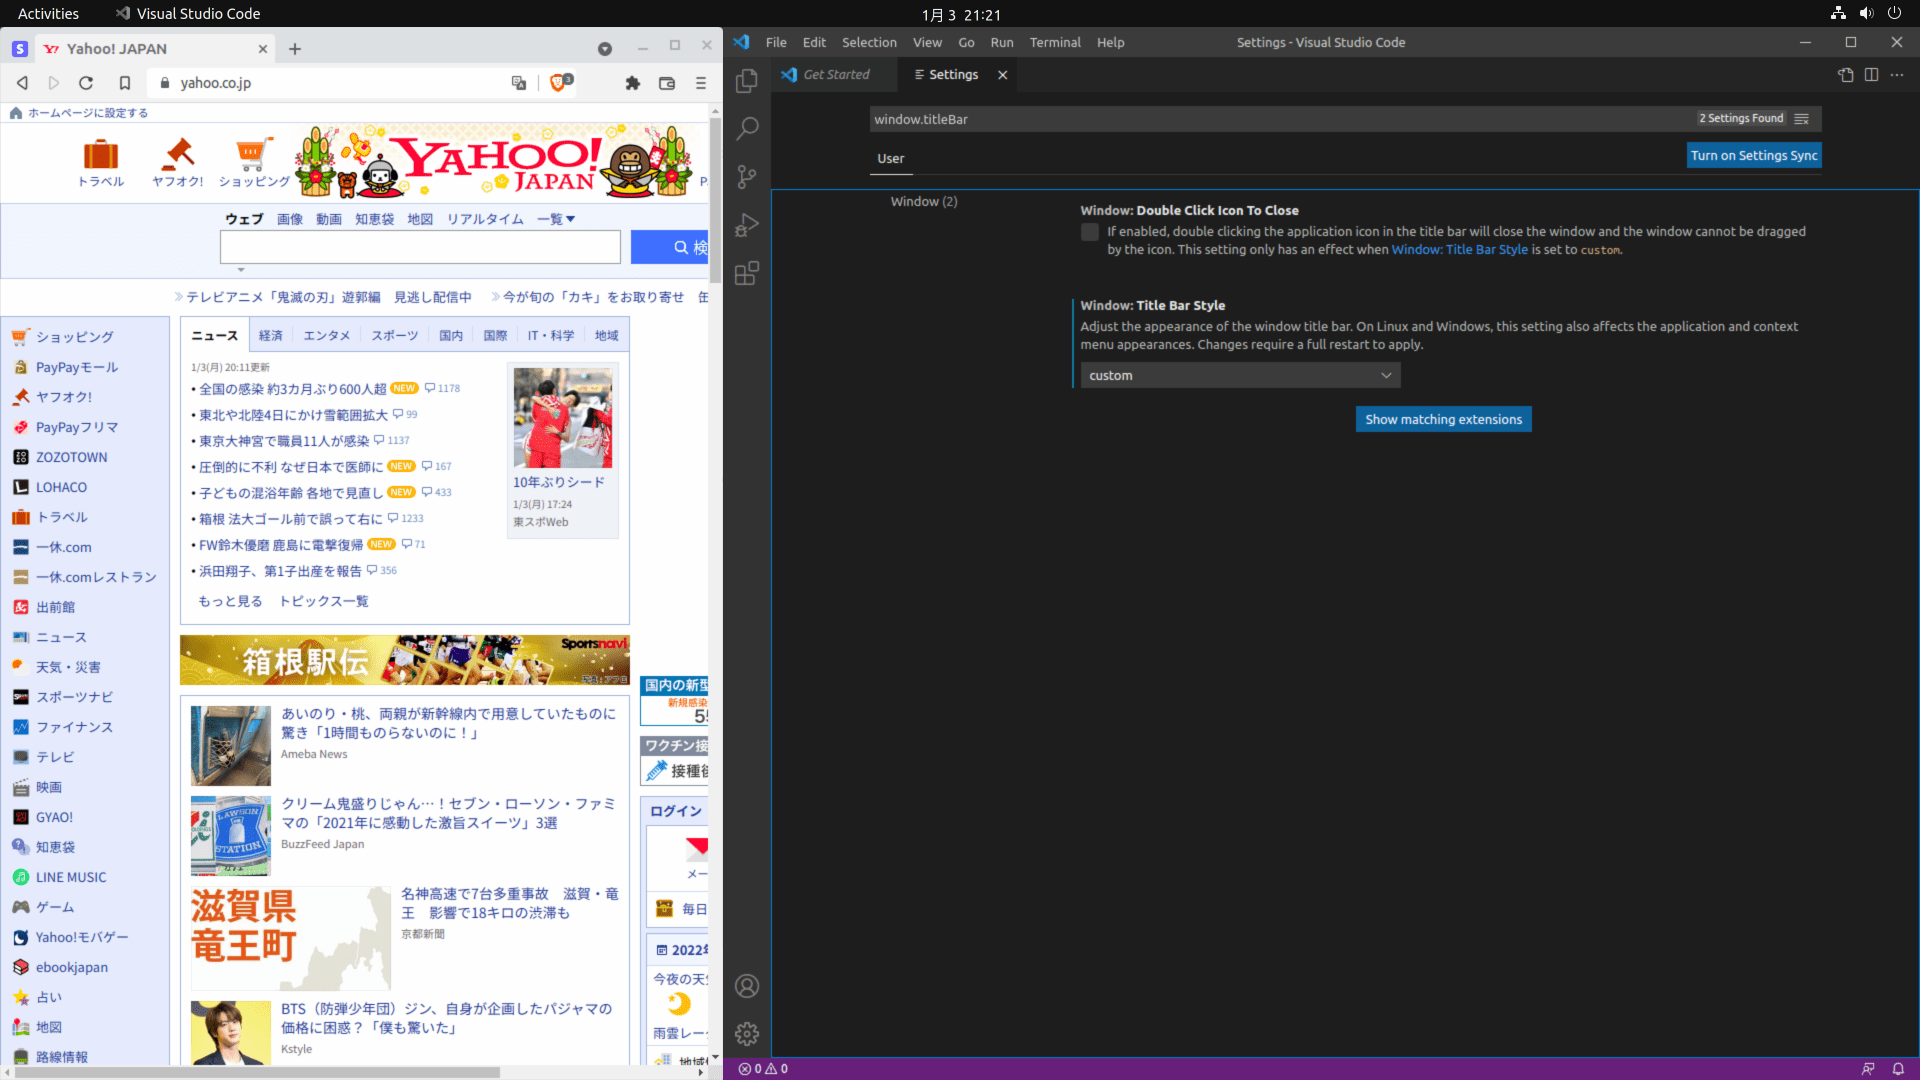Click the Title Bar Style link

pyautogui.click(x=1459, y=250)
